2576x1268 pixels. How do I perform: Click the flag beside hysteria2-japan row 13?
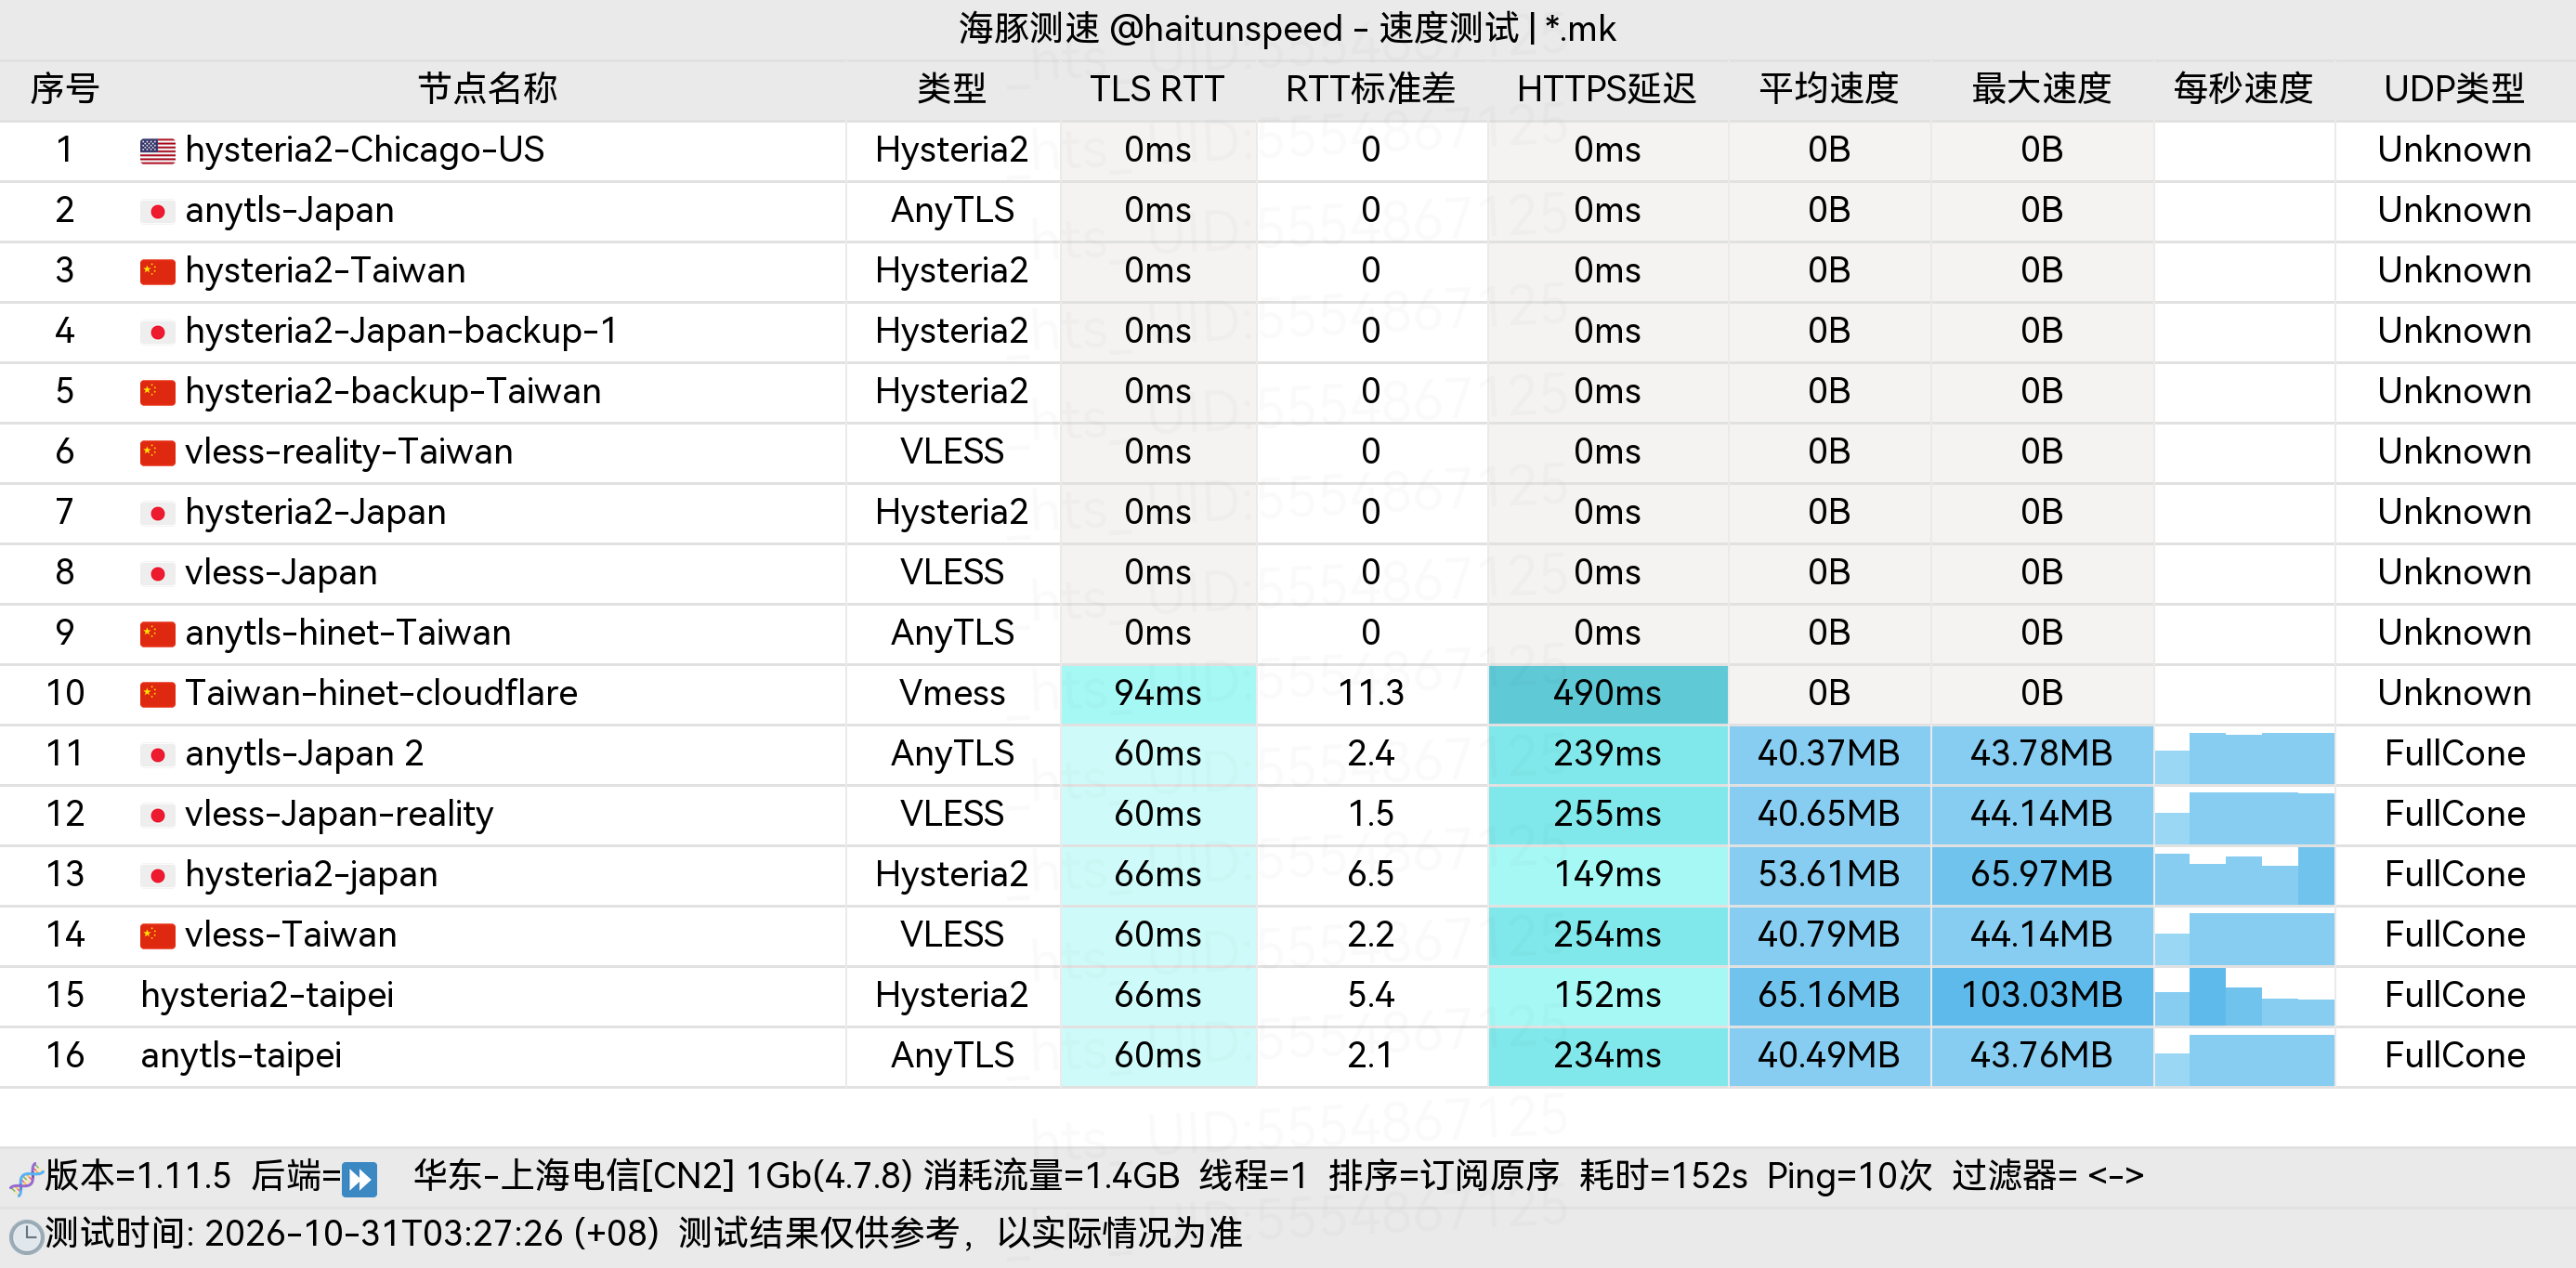(157, 875)
